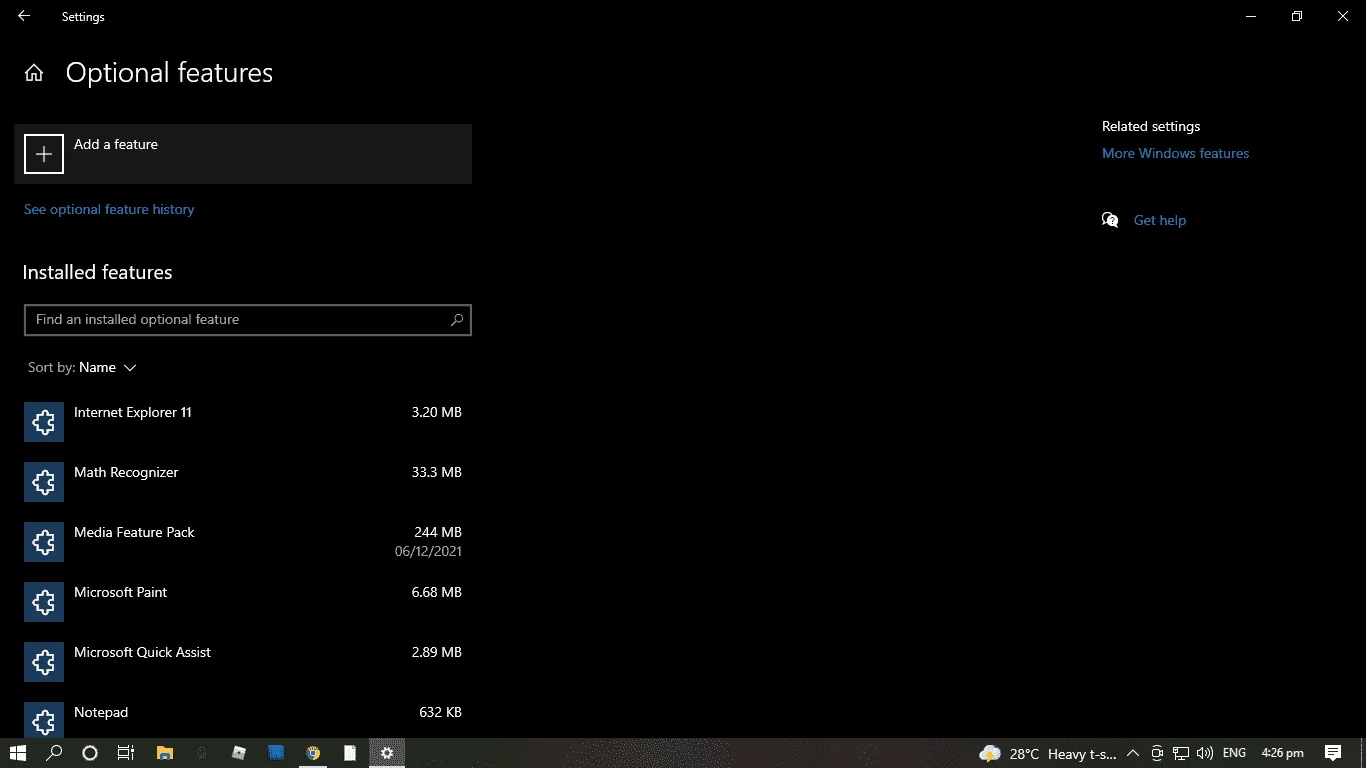Select the Math Recognizer puzzle icon
Screen dimensions: 1366x768
pyautogui.click(x=44, y=482)
